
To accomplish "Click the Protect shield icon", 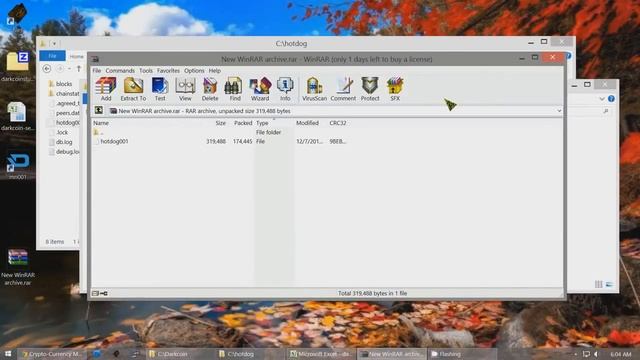I will tap(370, 89).
